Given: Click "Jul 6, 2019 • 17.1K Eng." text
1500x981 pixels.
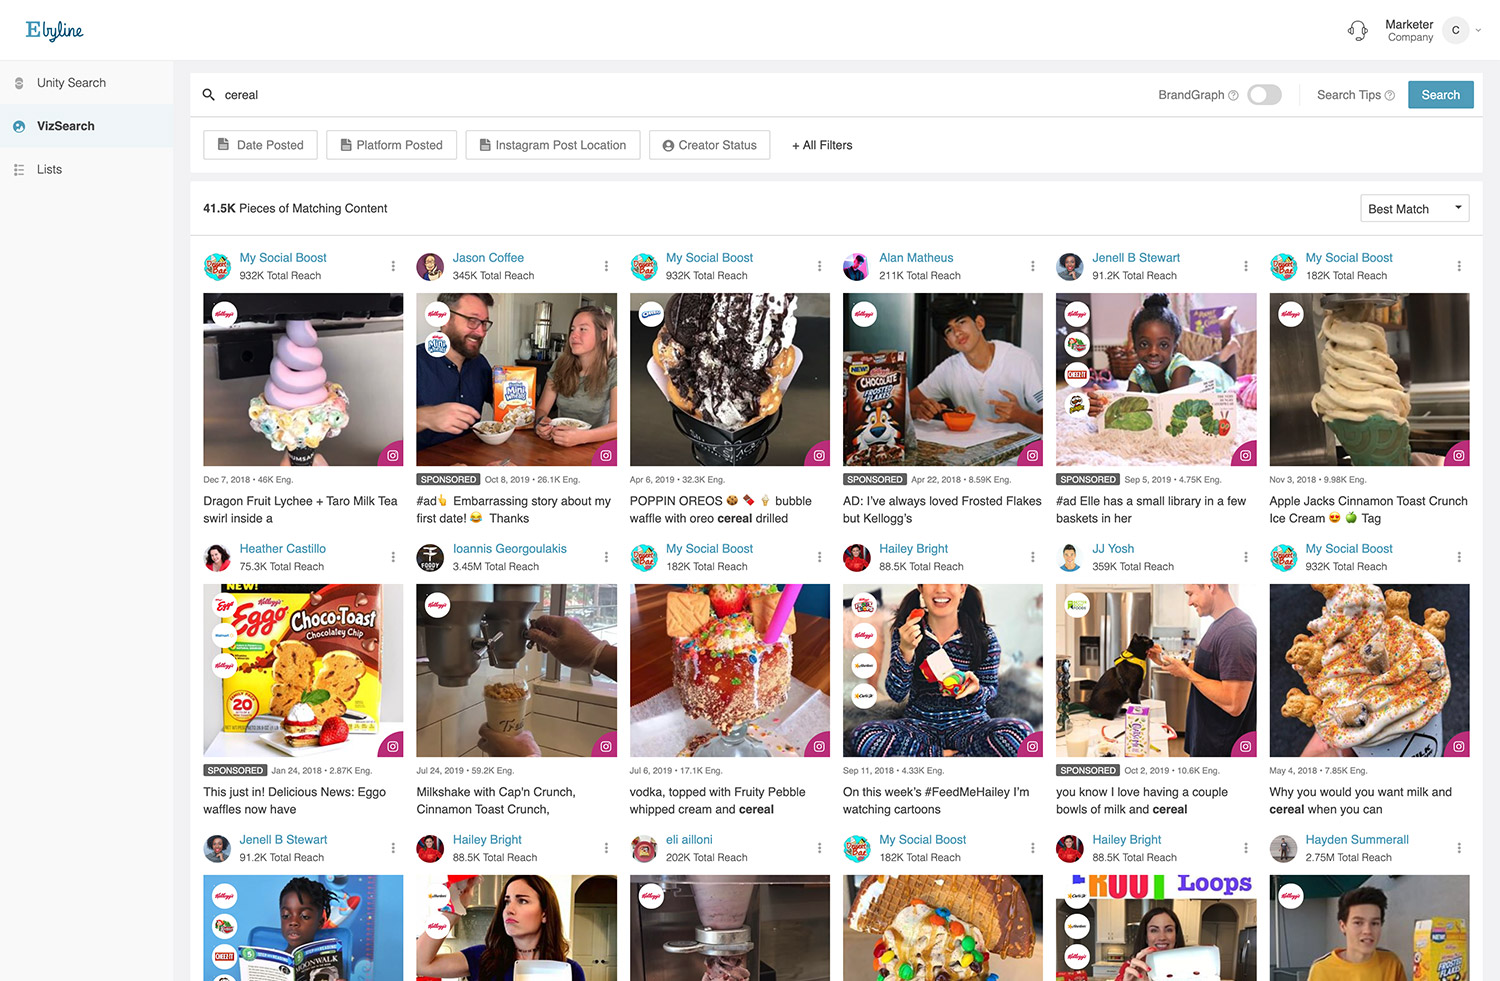Looking at the screenshot, I should click(x=676, y=771).
